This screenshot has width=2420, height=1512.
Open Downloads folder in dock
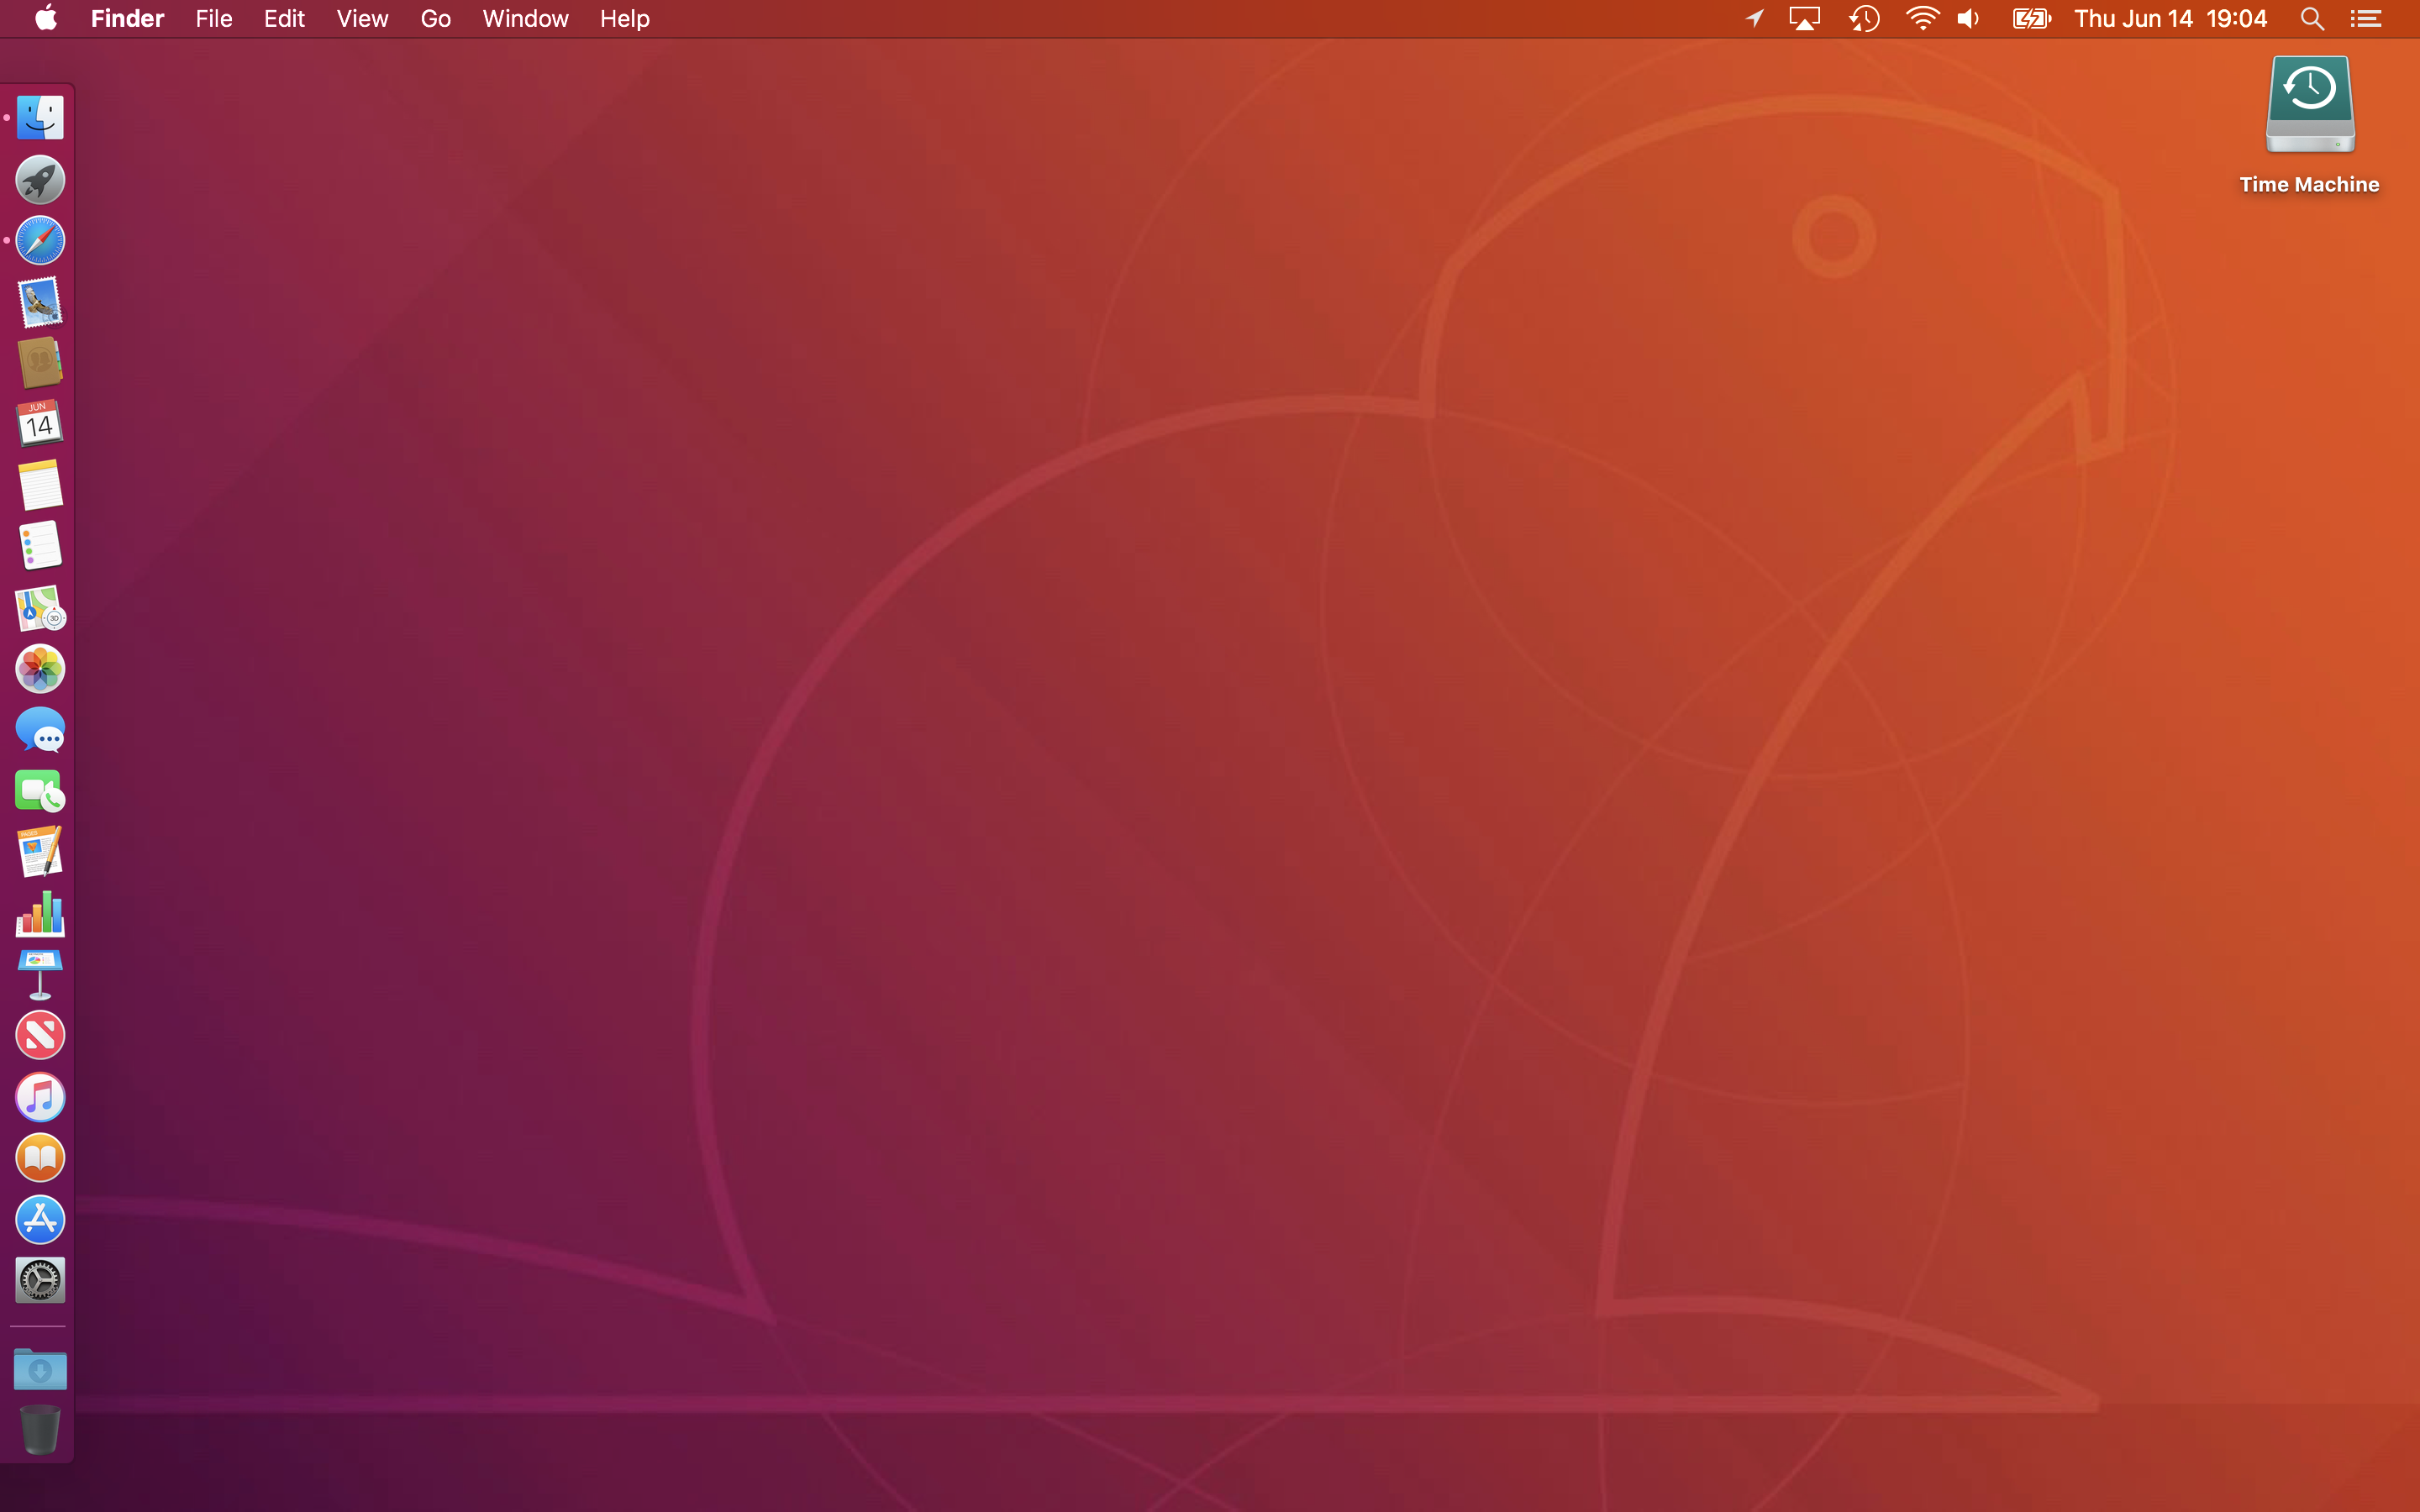[x=40, y=1369]
